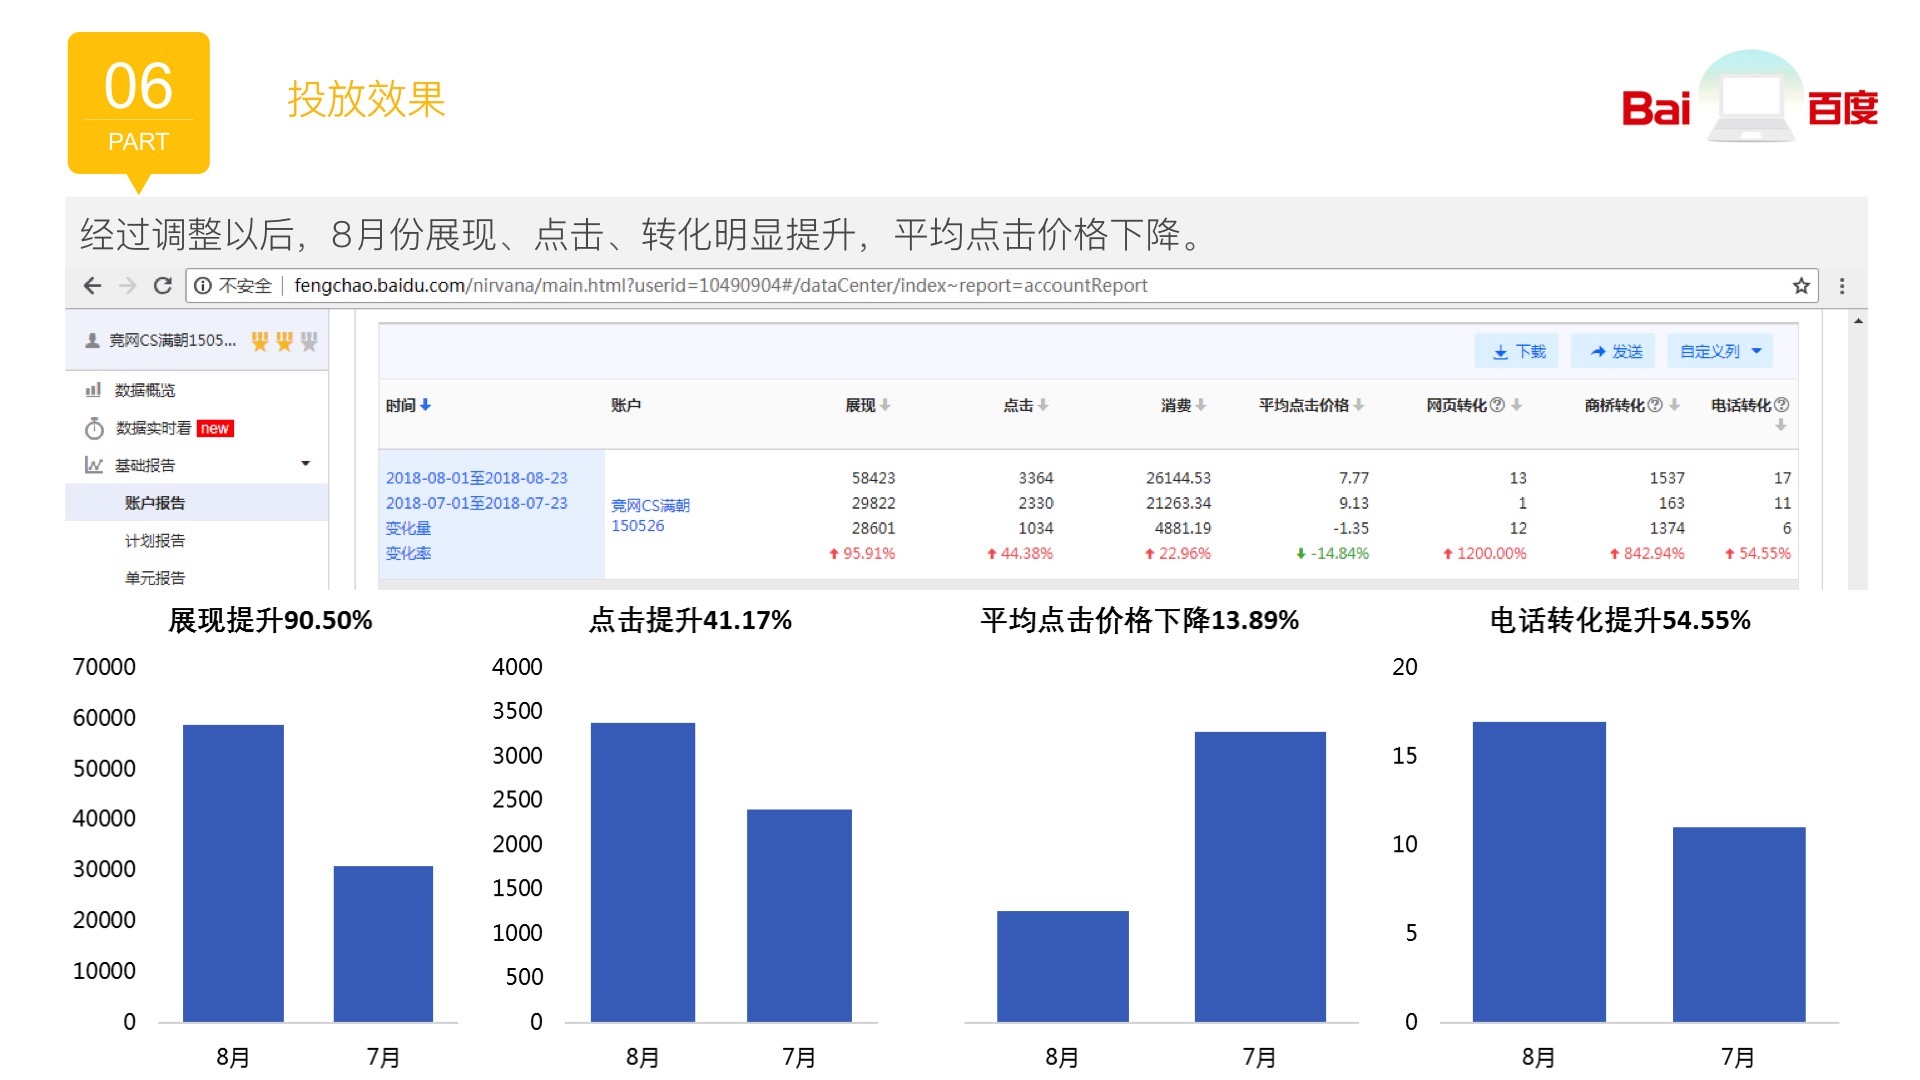
Task: Click the red new badge
Action: (x=215, y=428)
